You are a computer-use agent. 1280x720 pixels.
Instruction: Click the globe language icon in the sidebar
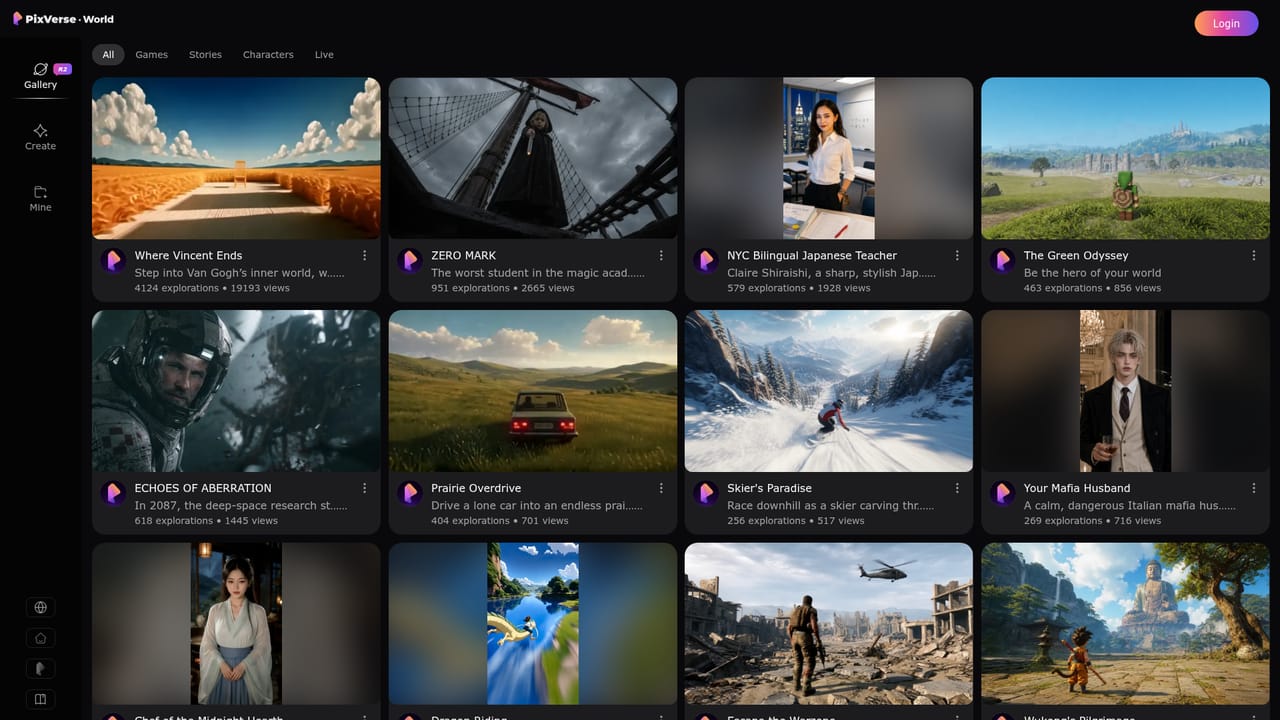point(40,607)
